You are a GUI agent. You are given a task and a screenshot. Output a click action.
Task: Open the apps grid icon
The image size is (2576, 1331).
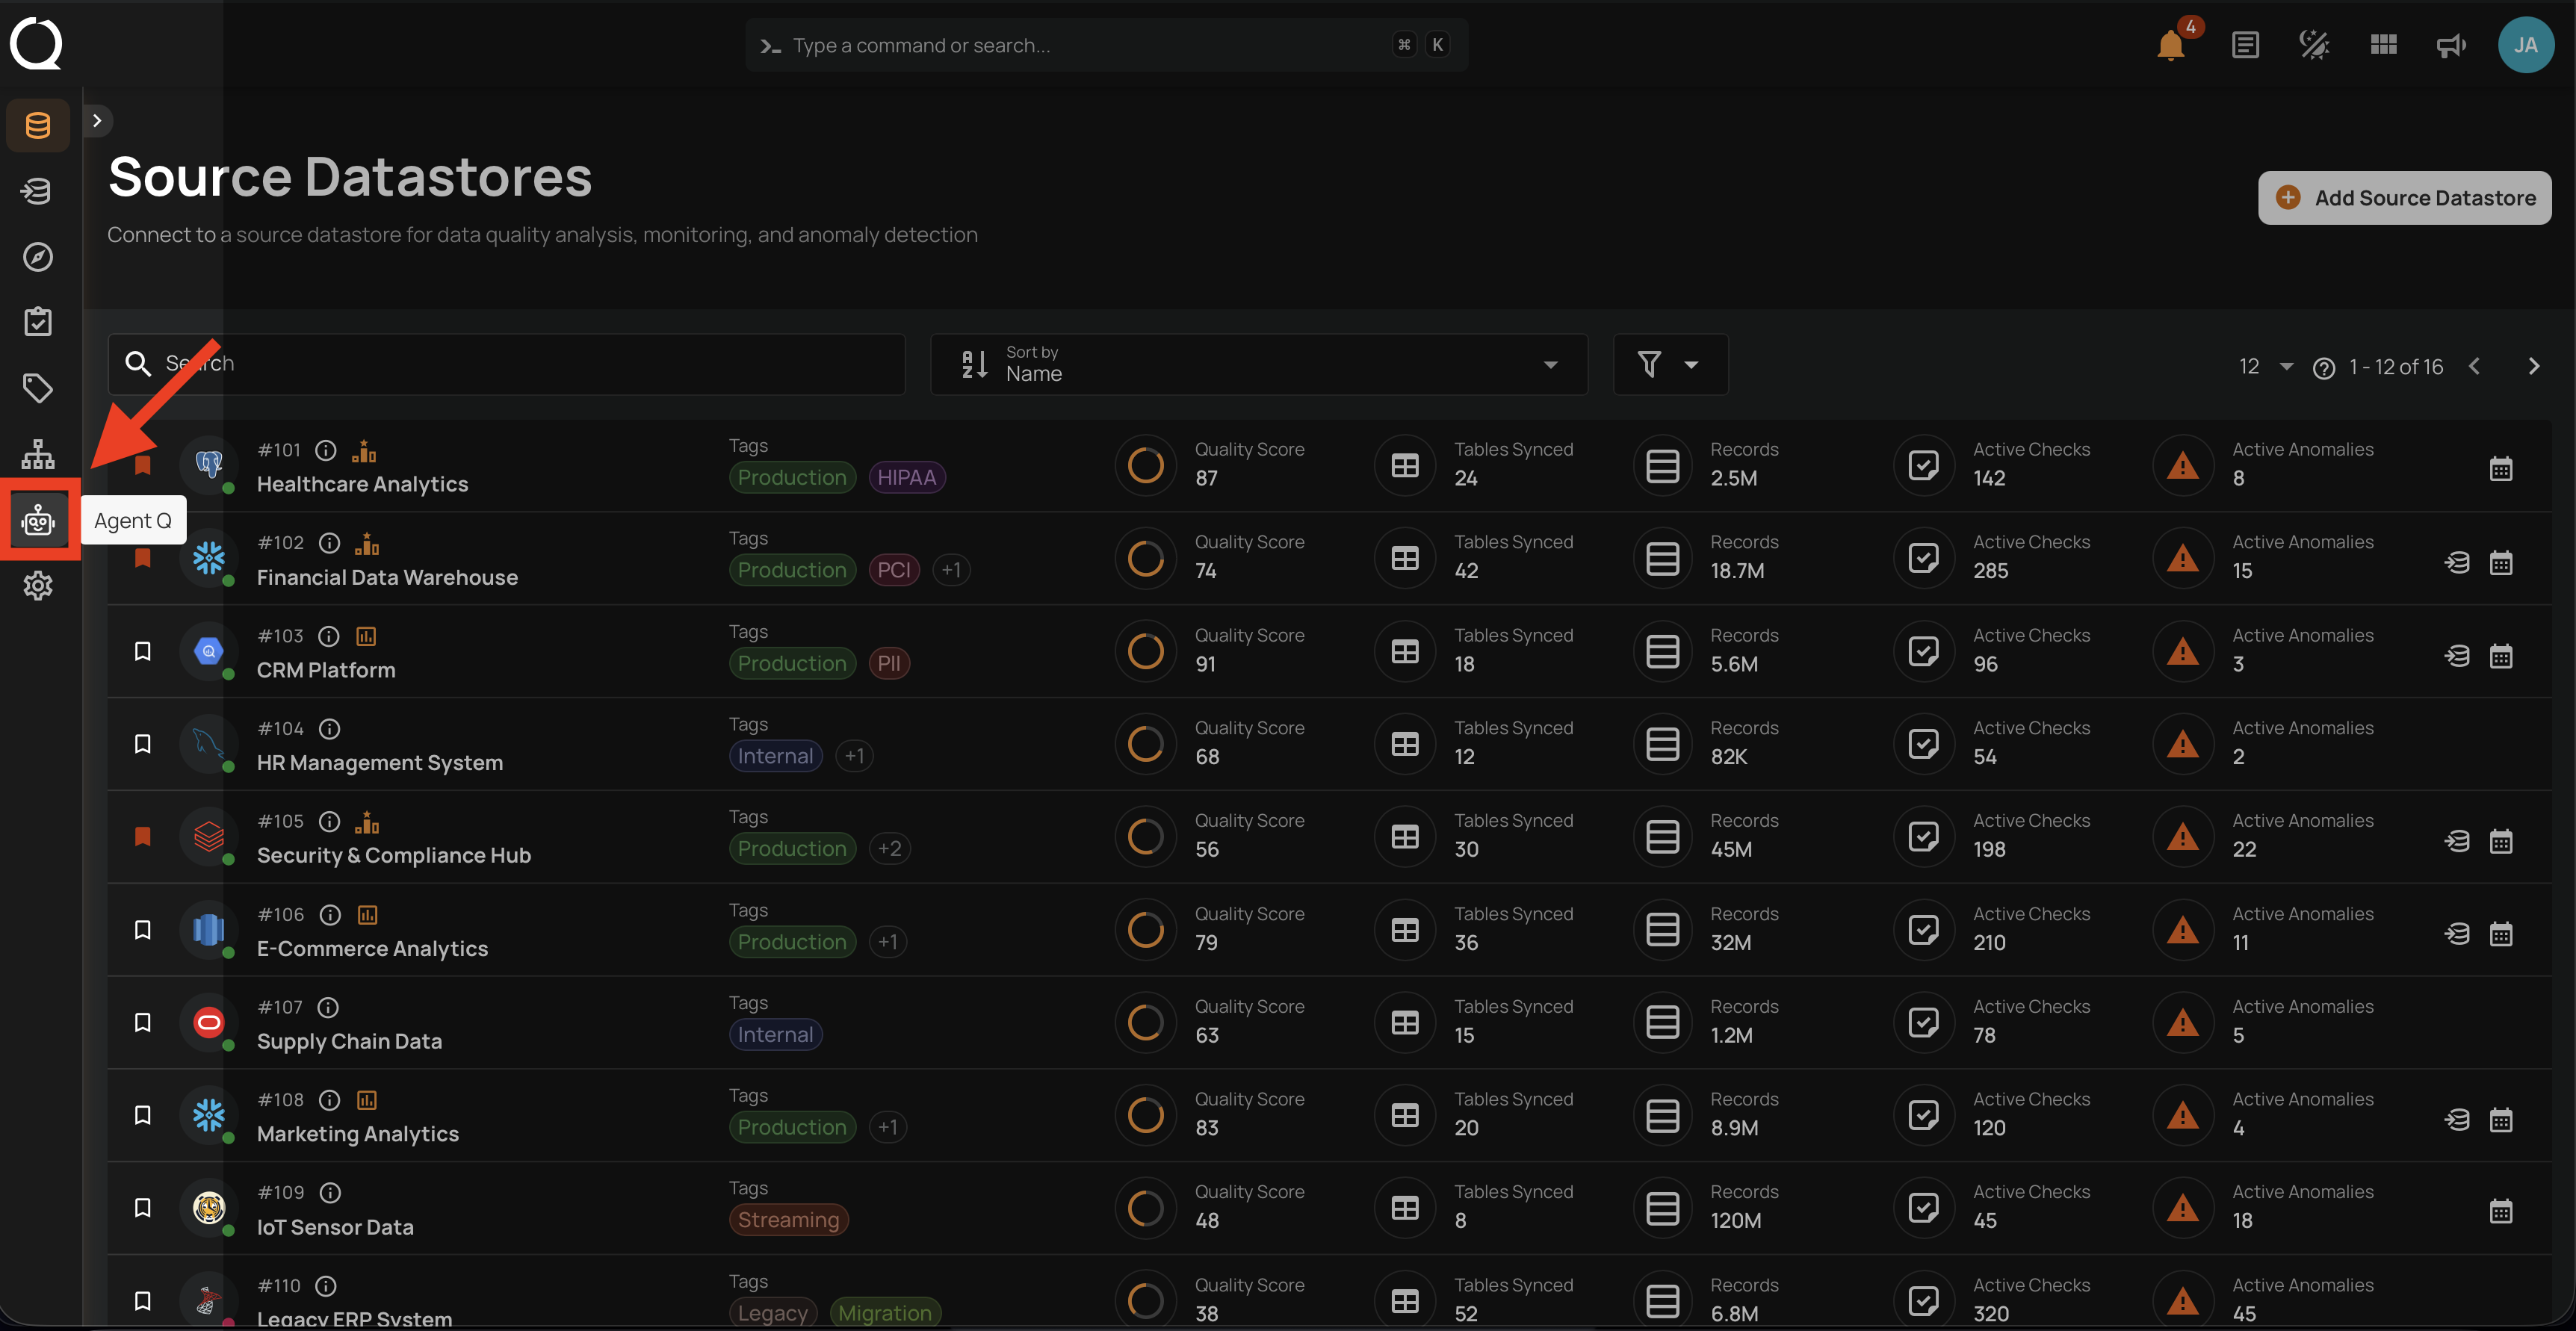2384,45
